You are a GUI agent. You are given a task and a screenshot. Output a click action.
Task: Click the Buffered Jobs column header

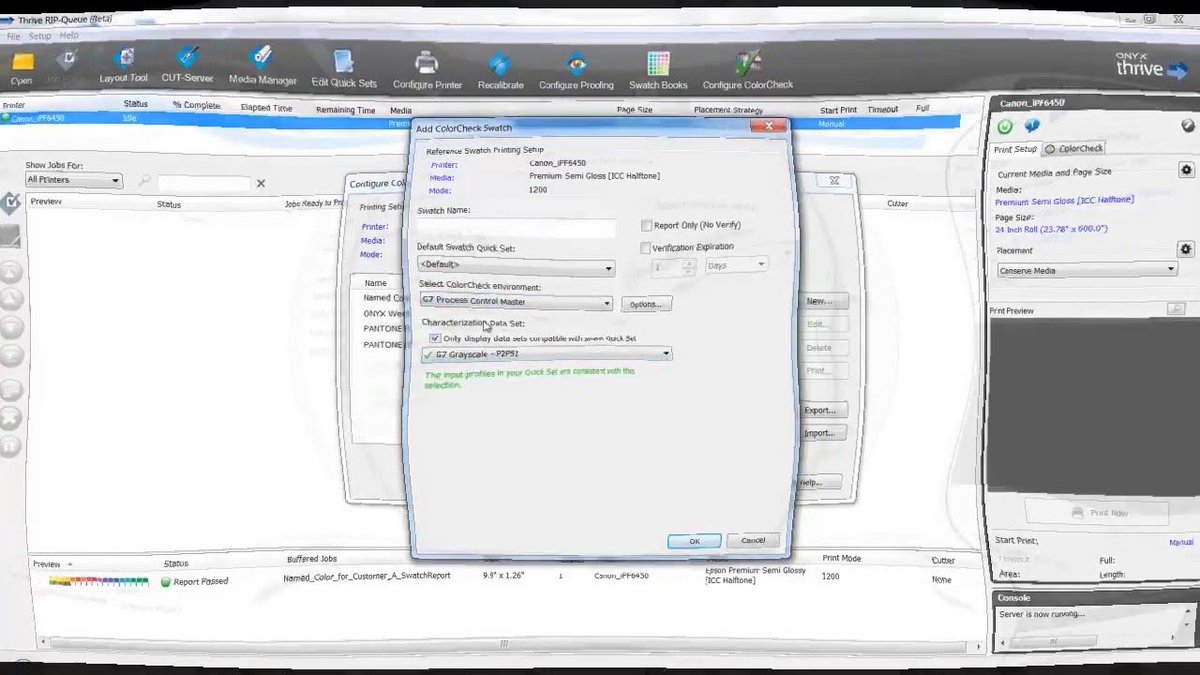coord(311,559)
